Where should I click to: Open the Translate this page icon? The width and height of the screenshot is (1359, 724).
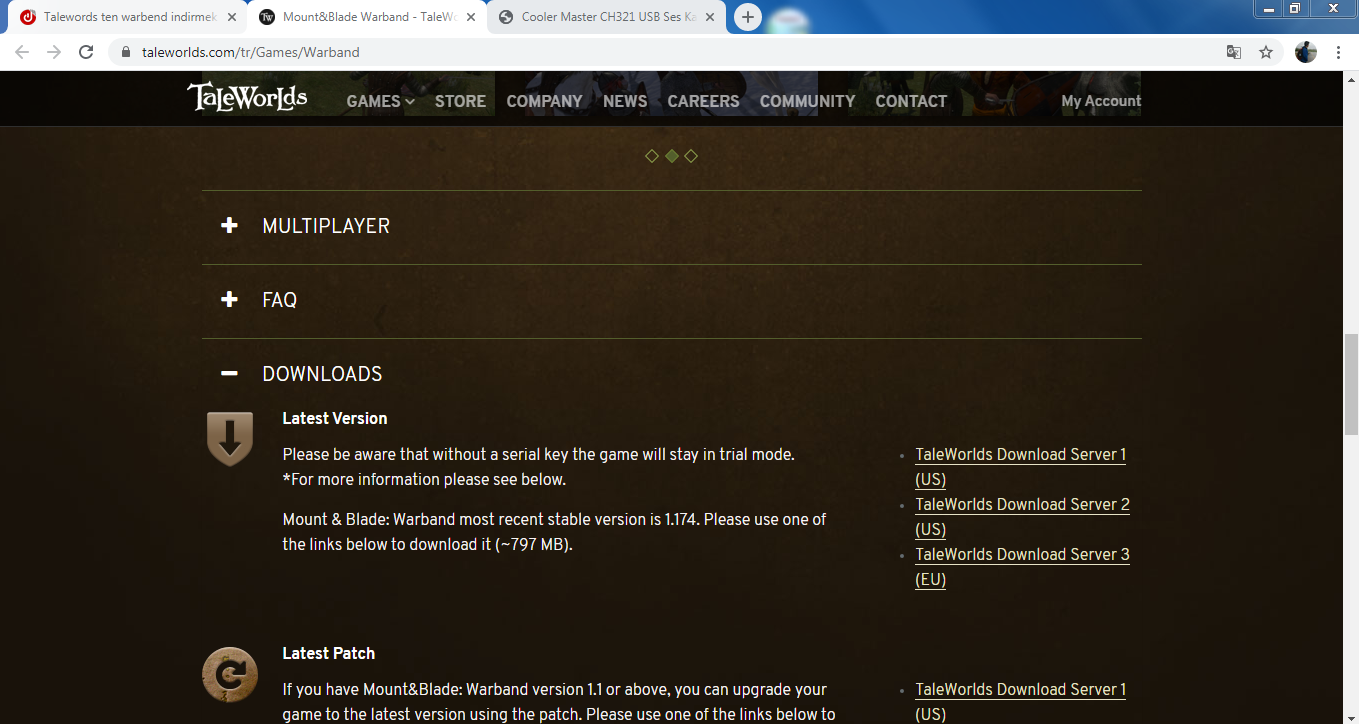tap(1234, 52)
